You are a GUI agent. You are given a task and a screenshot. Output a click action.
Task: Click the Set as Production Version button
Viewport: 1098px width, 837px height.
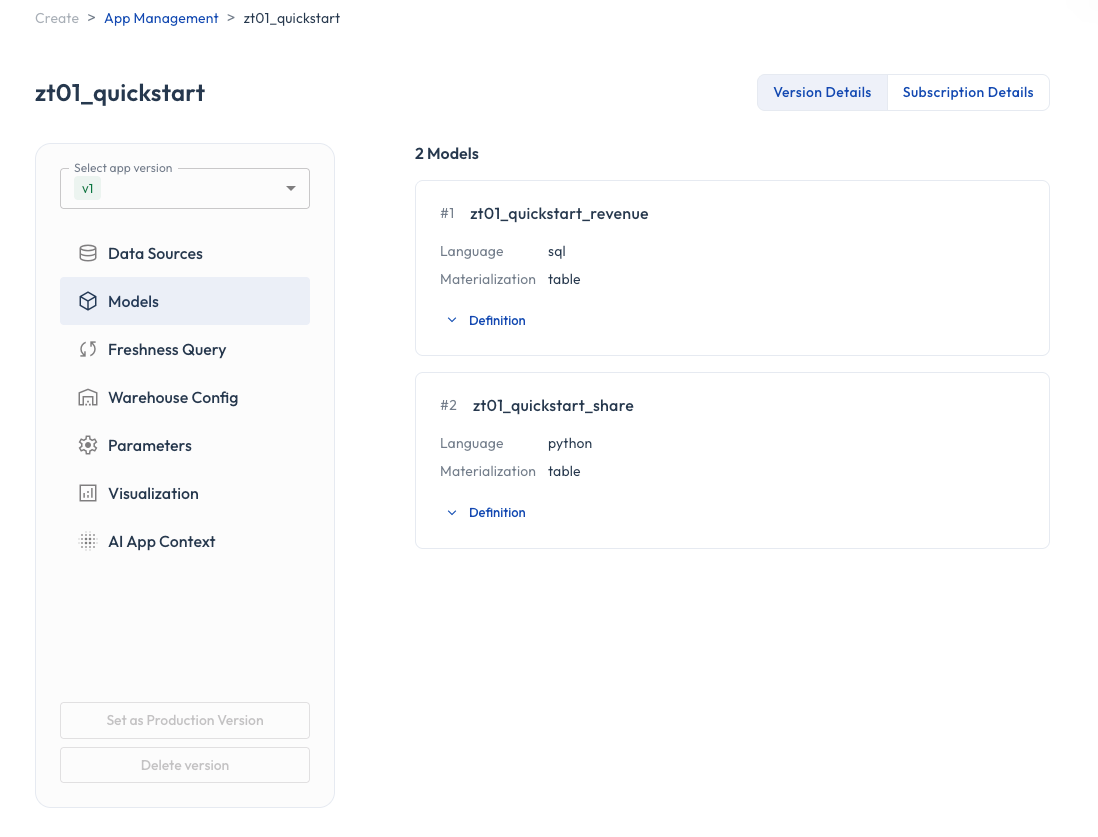(x=185, y=720)
